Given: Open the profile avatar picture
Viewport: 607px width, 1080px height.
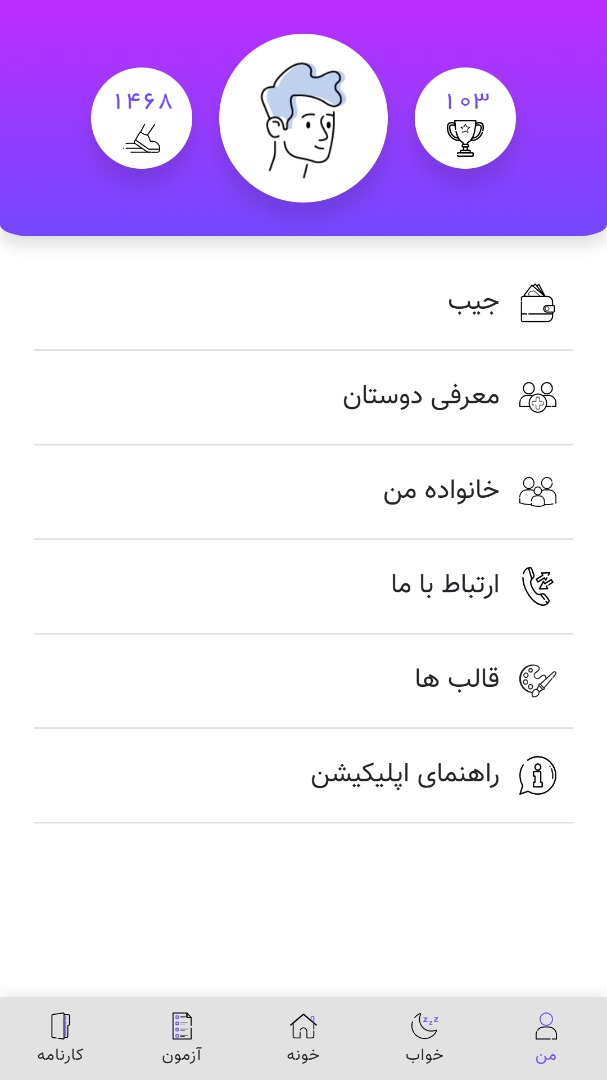Looking at the screenshot, I should pyautogui.click(x=303, y=118).
